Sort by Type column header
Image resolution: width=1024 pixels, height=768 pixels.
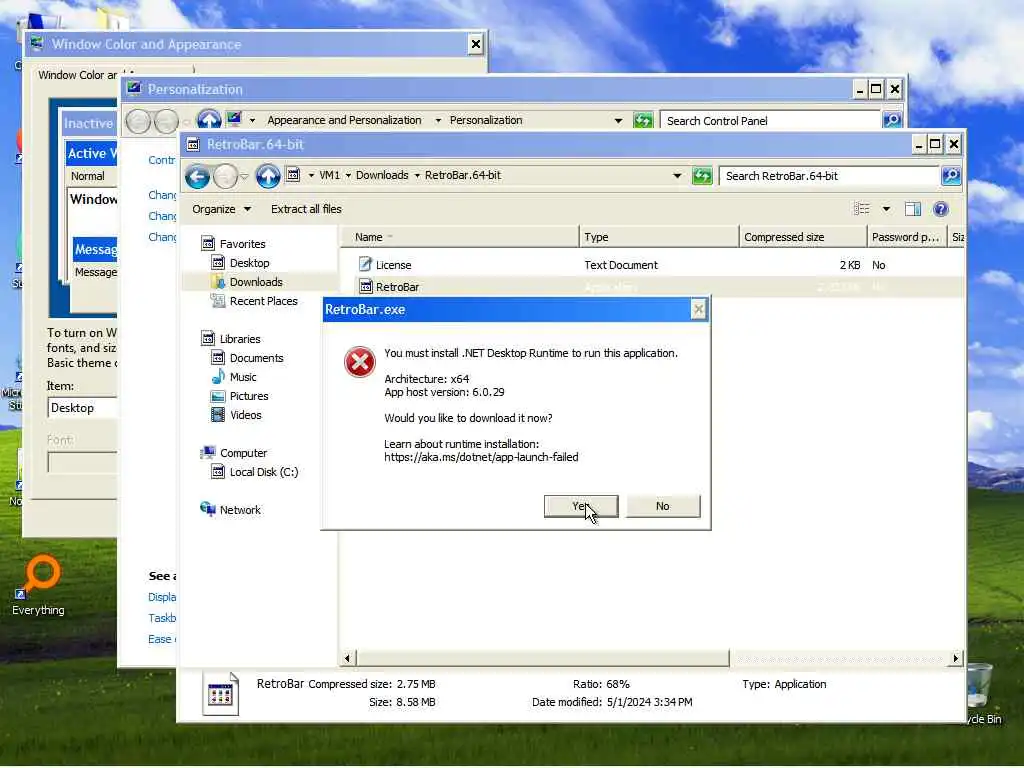659,237
